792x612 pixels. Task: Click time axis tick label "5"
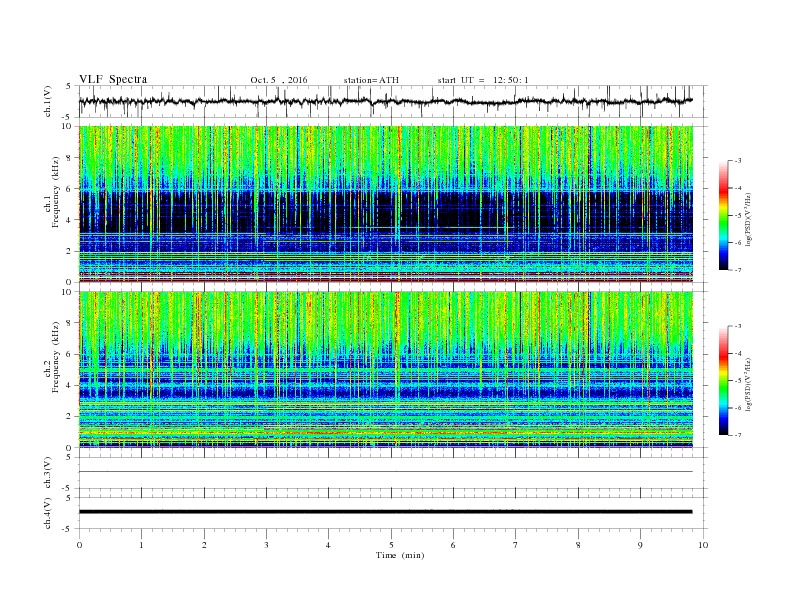391,545
